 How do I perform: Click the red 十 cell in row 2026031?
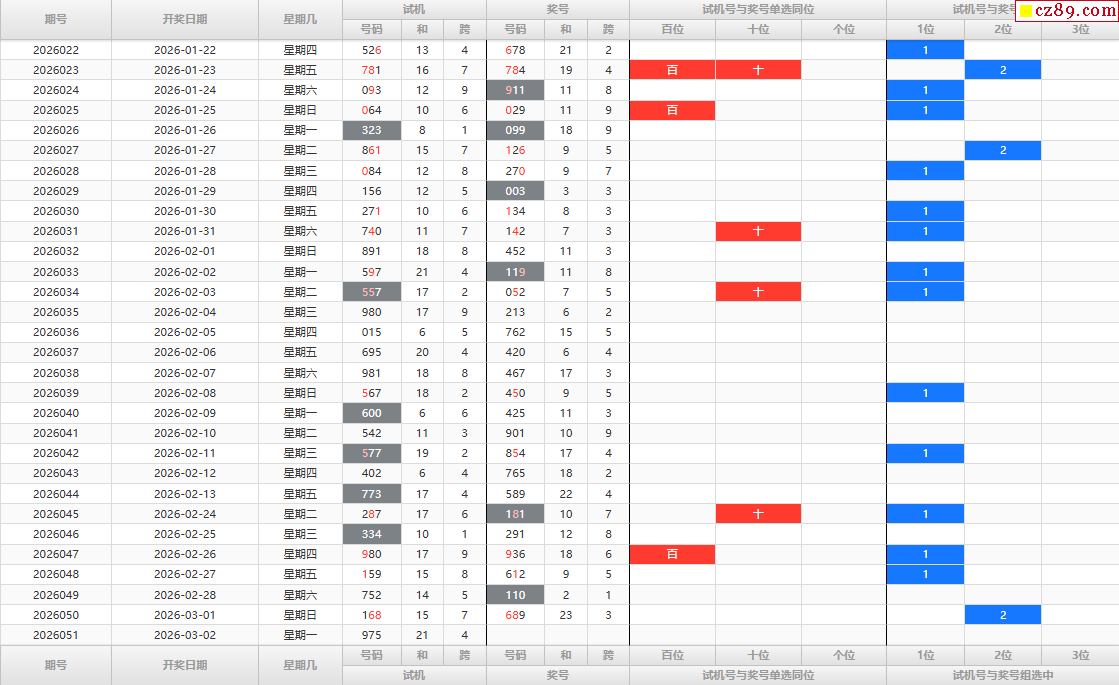[758, 231]
